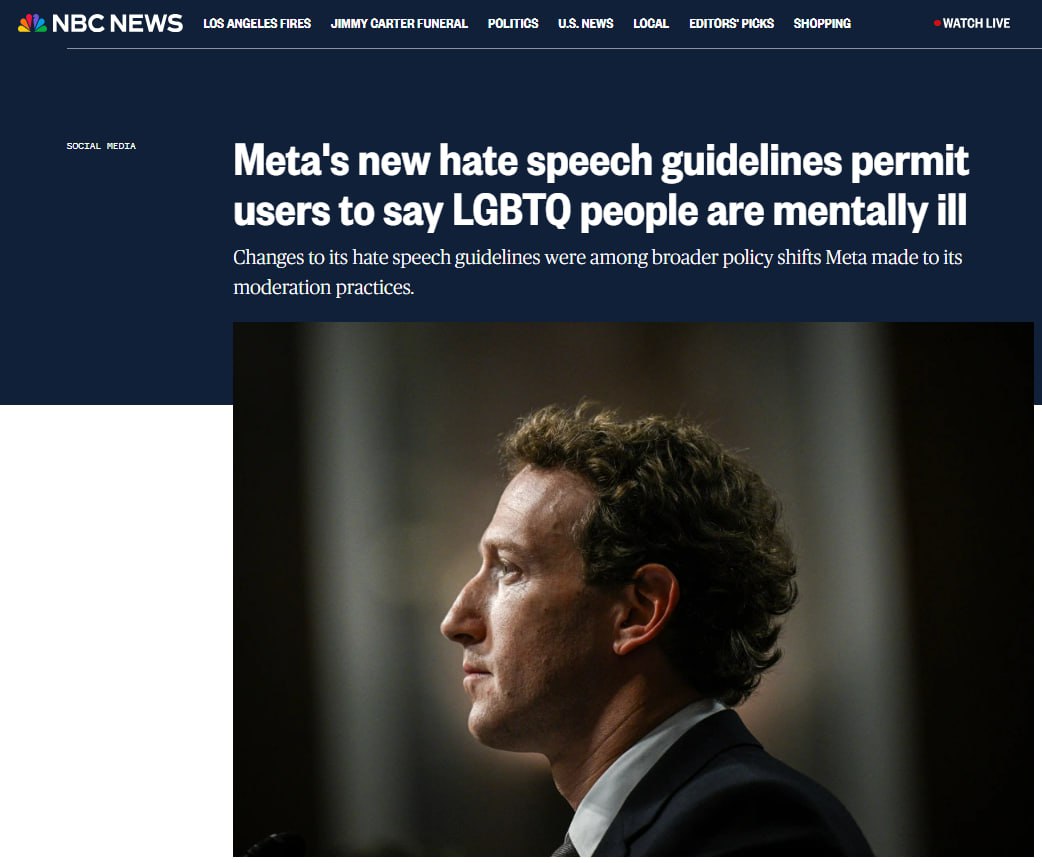Click the subheadline about broader policy shifts
The image size is (1042, 863).
(597, 272)
